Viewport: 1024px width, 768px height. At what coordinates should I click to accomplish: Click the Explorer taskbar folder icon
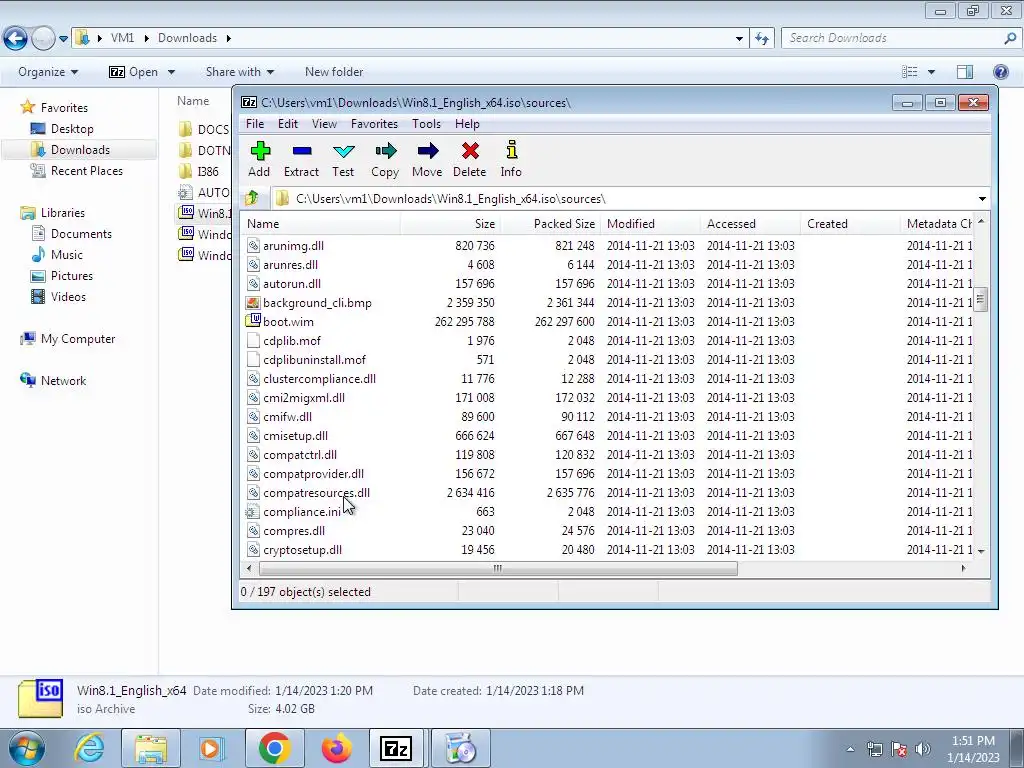(x=151, y=748)
